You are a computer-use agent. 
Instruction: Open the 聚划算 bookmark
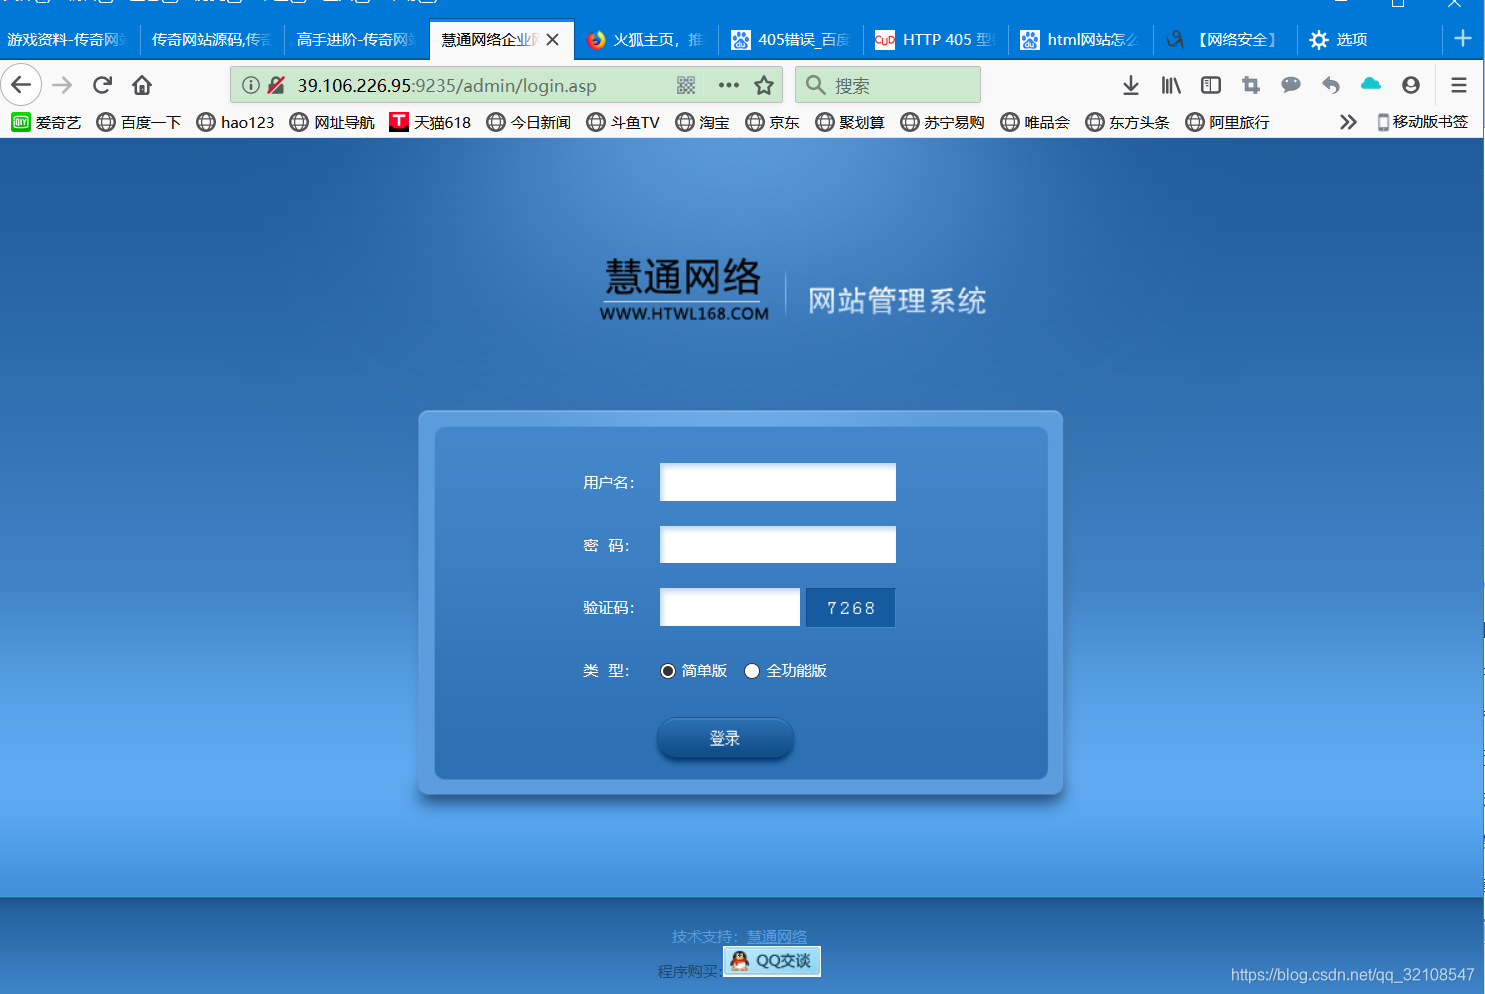click(x=850, y=122)
